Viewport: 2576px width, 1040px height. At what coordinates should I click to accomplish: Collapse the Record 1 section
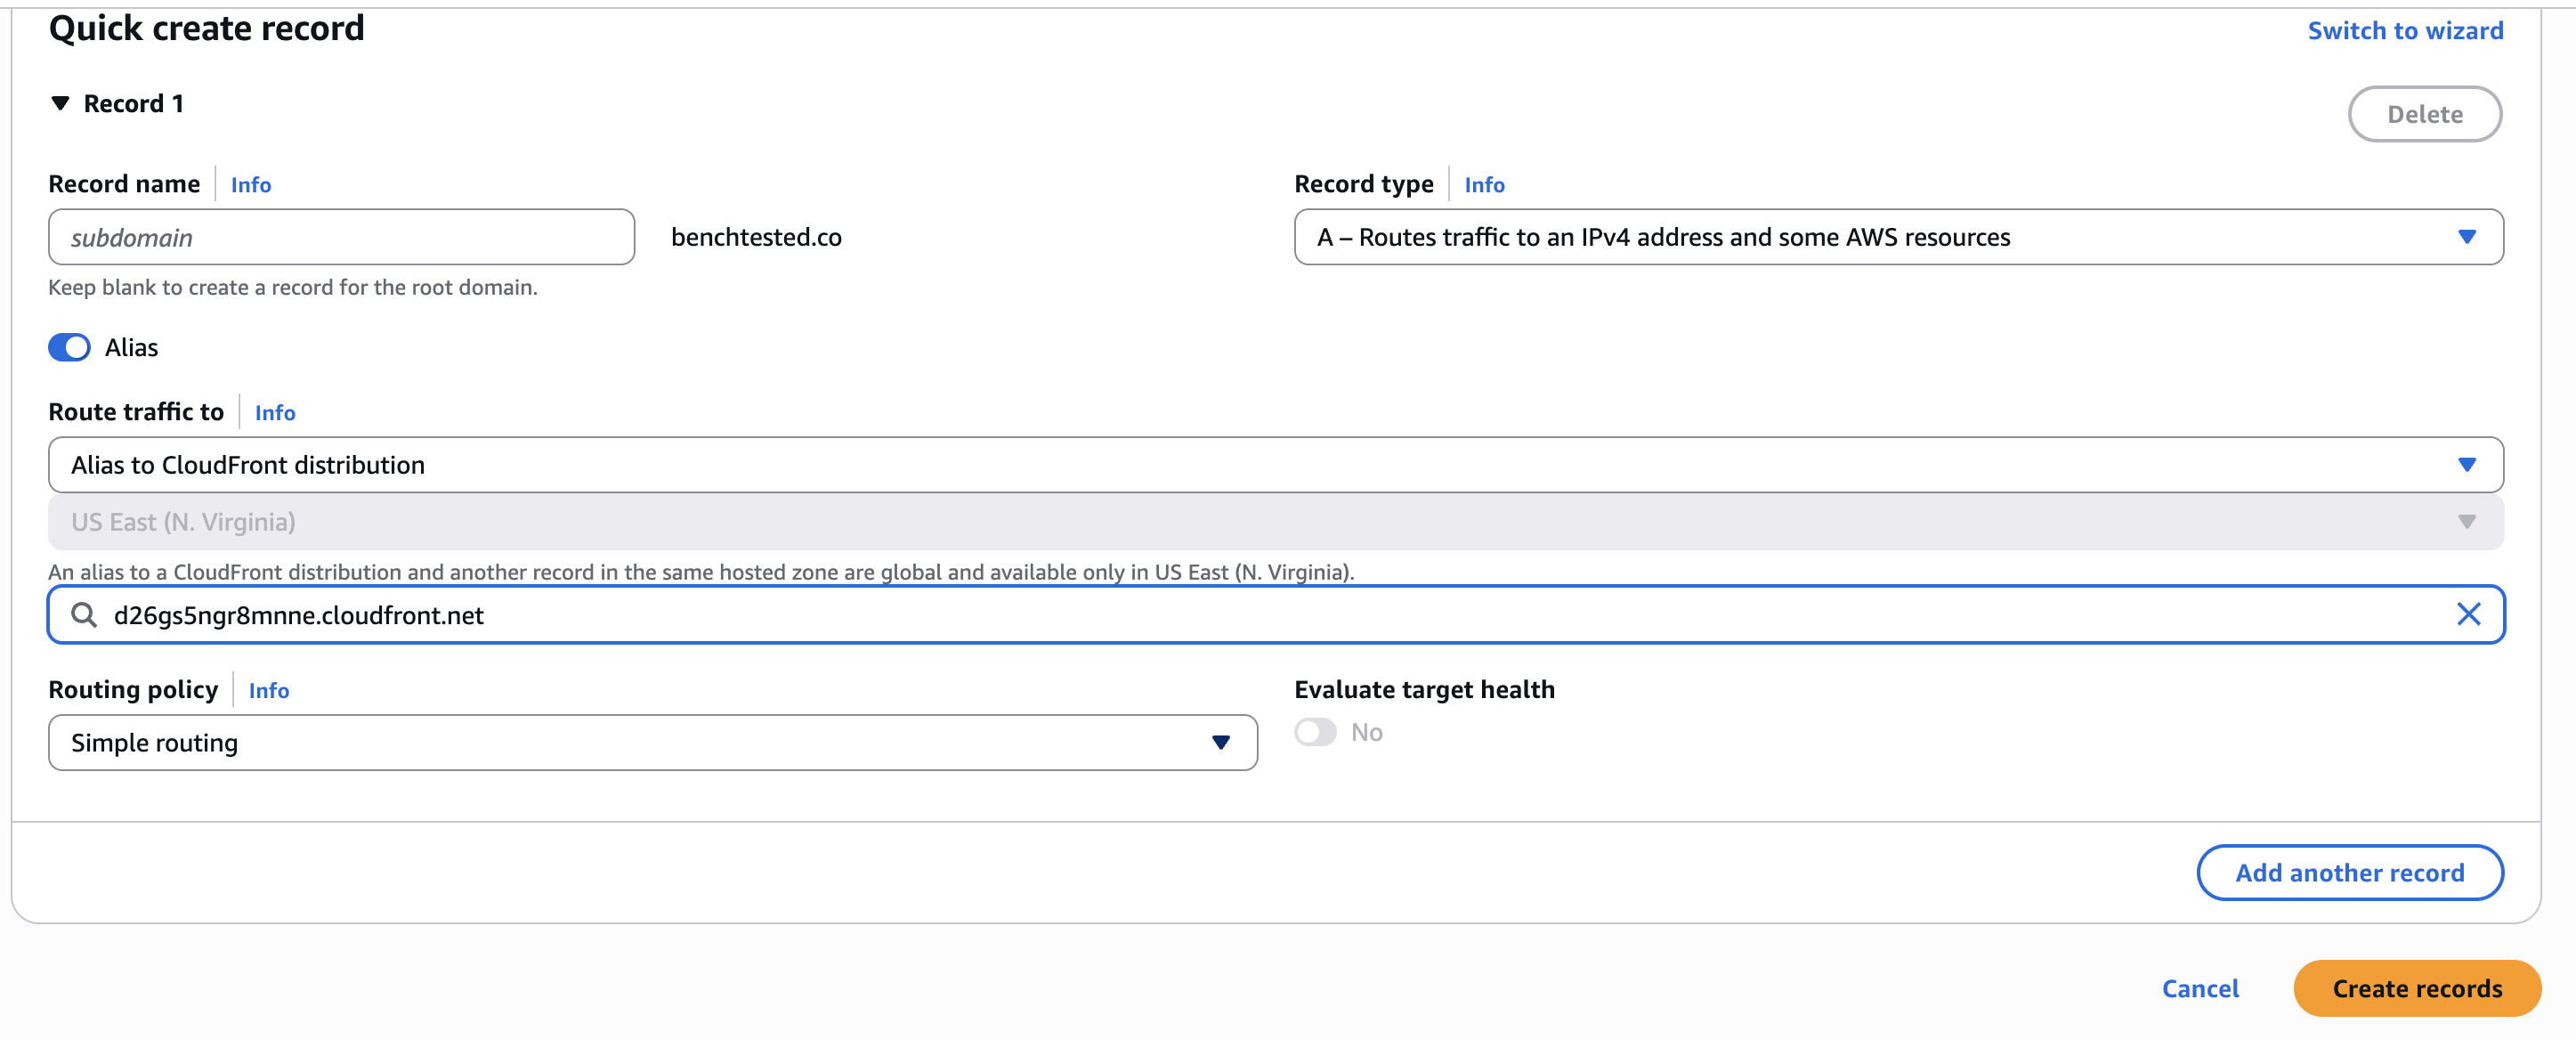pyautogui.click(x=60, y=103)
